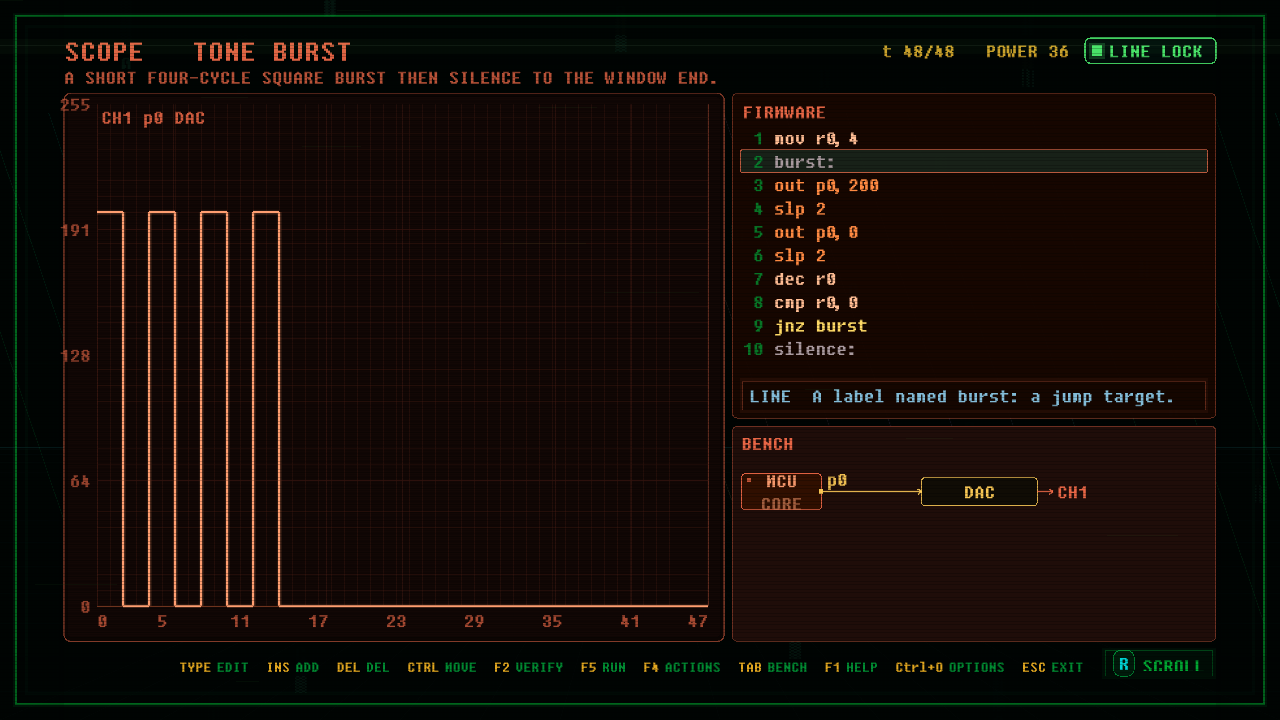1280x720 pixels.
Task: Select the TYPE EDIT shortcut
Action: (214, 667)
